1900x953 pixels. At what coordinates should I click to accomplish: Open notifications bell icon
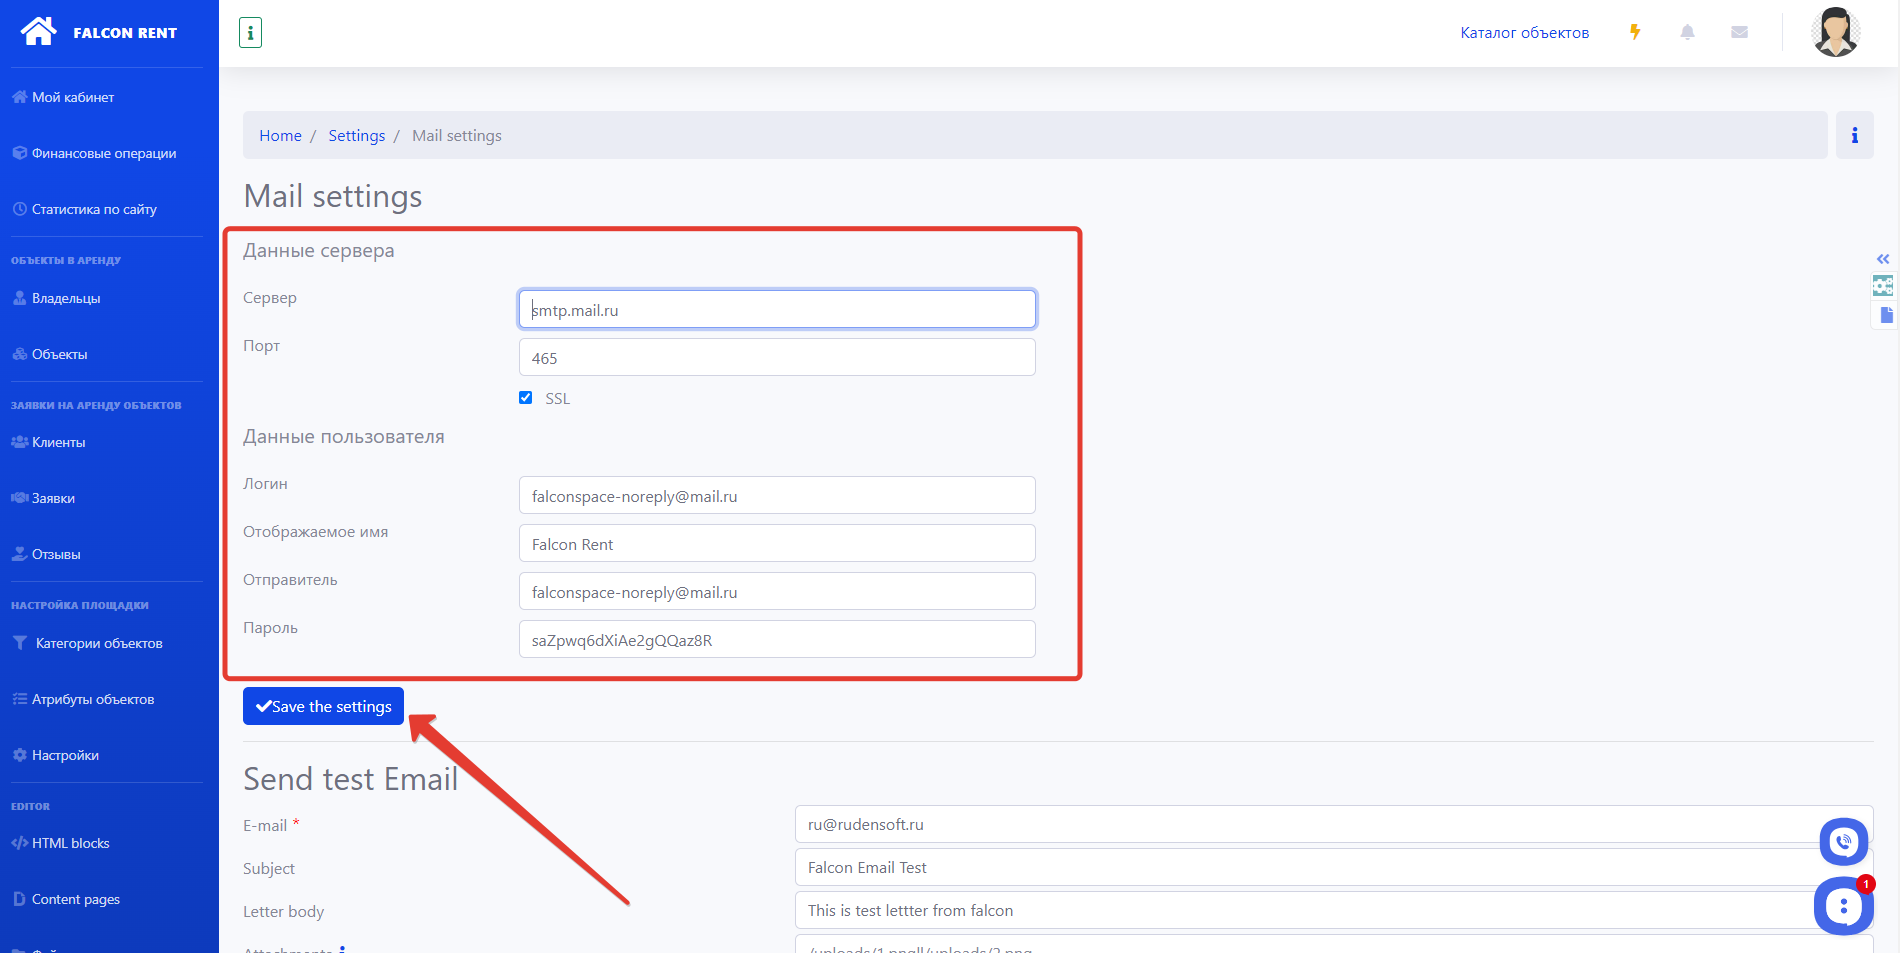tap(1687, 32)
